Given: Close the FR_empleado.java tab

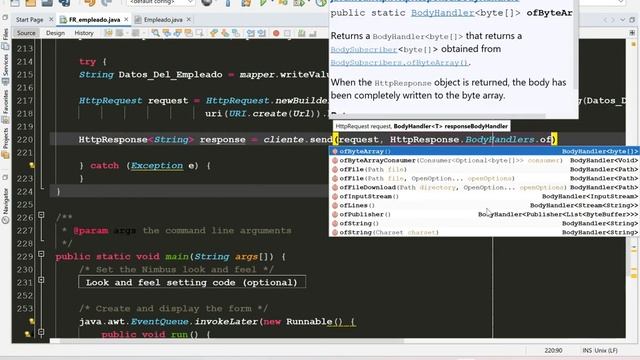Looking at the screenshot, I should [126, 19].
